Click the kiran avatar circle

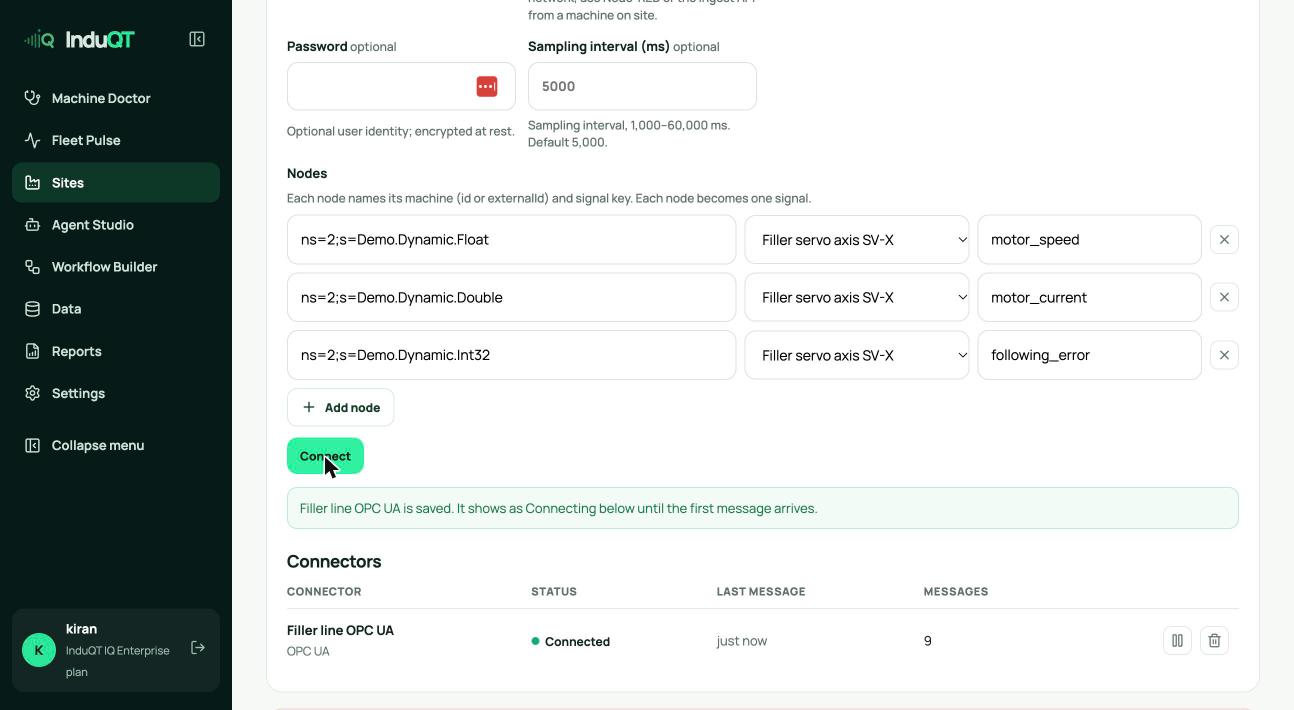pos(39,650)
